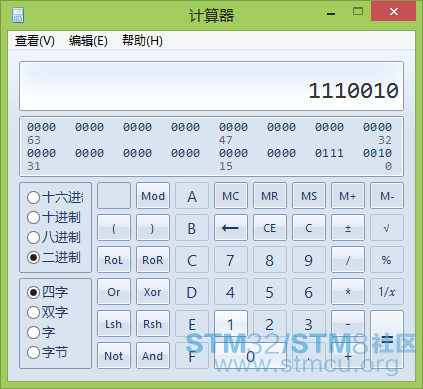The height and width of the screenshot is (389, 423).
Task: Open the 编辑(E) menu
Action: 88,41
